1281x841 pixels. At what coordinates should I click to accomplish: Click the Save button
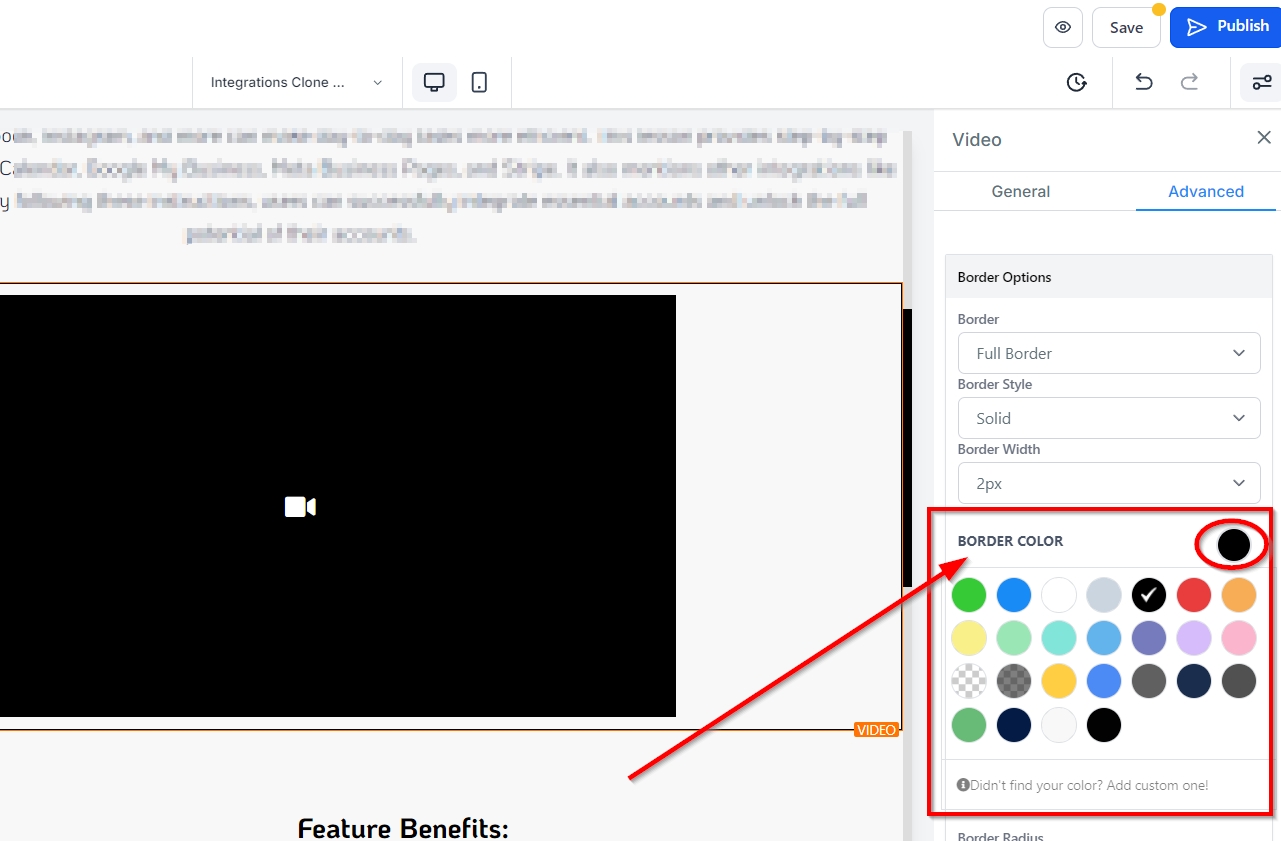point(1125,28)
